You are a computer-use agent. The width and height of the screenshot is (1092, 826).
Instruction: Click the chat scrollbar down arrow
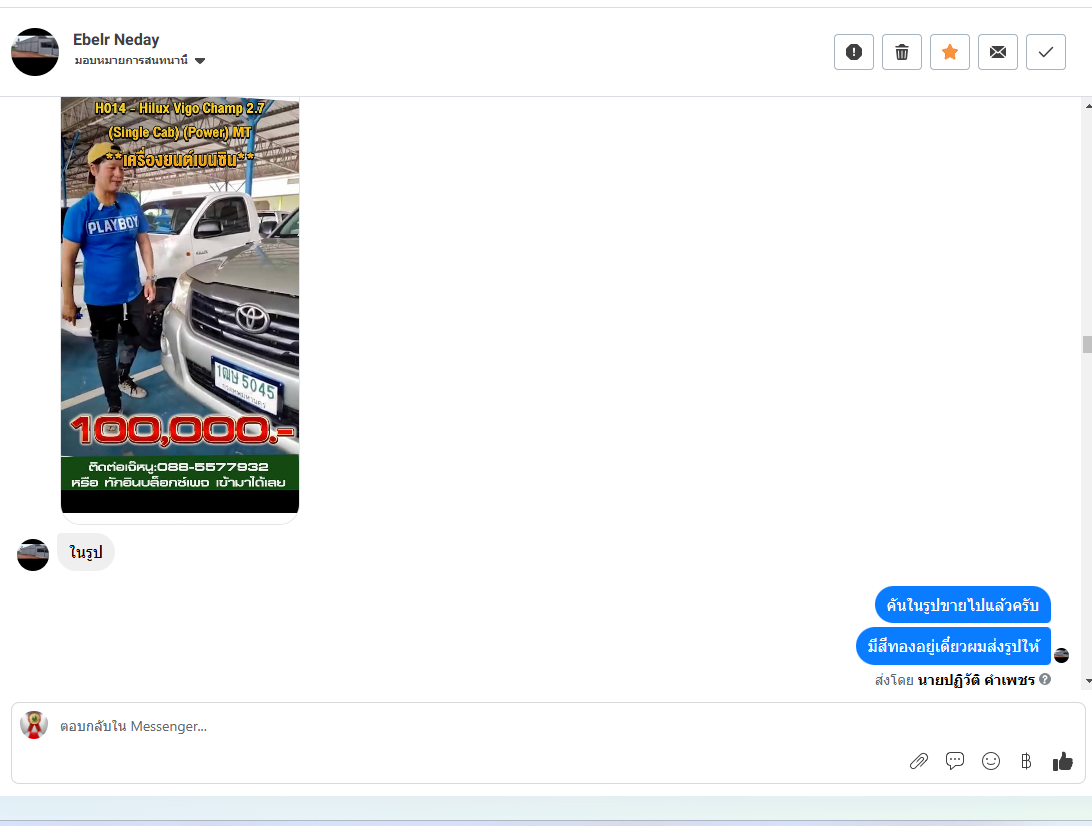pyautogui.click(x=1087, y=681)
